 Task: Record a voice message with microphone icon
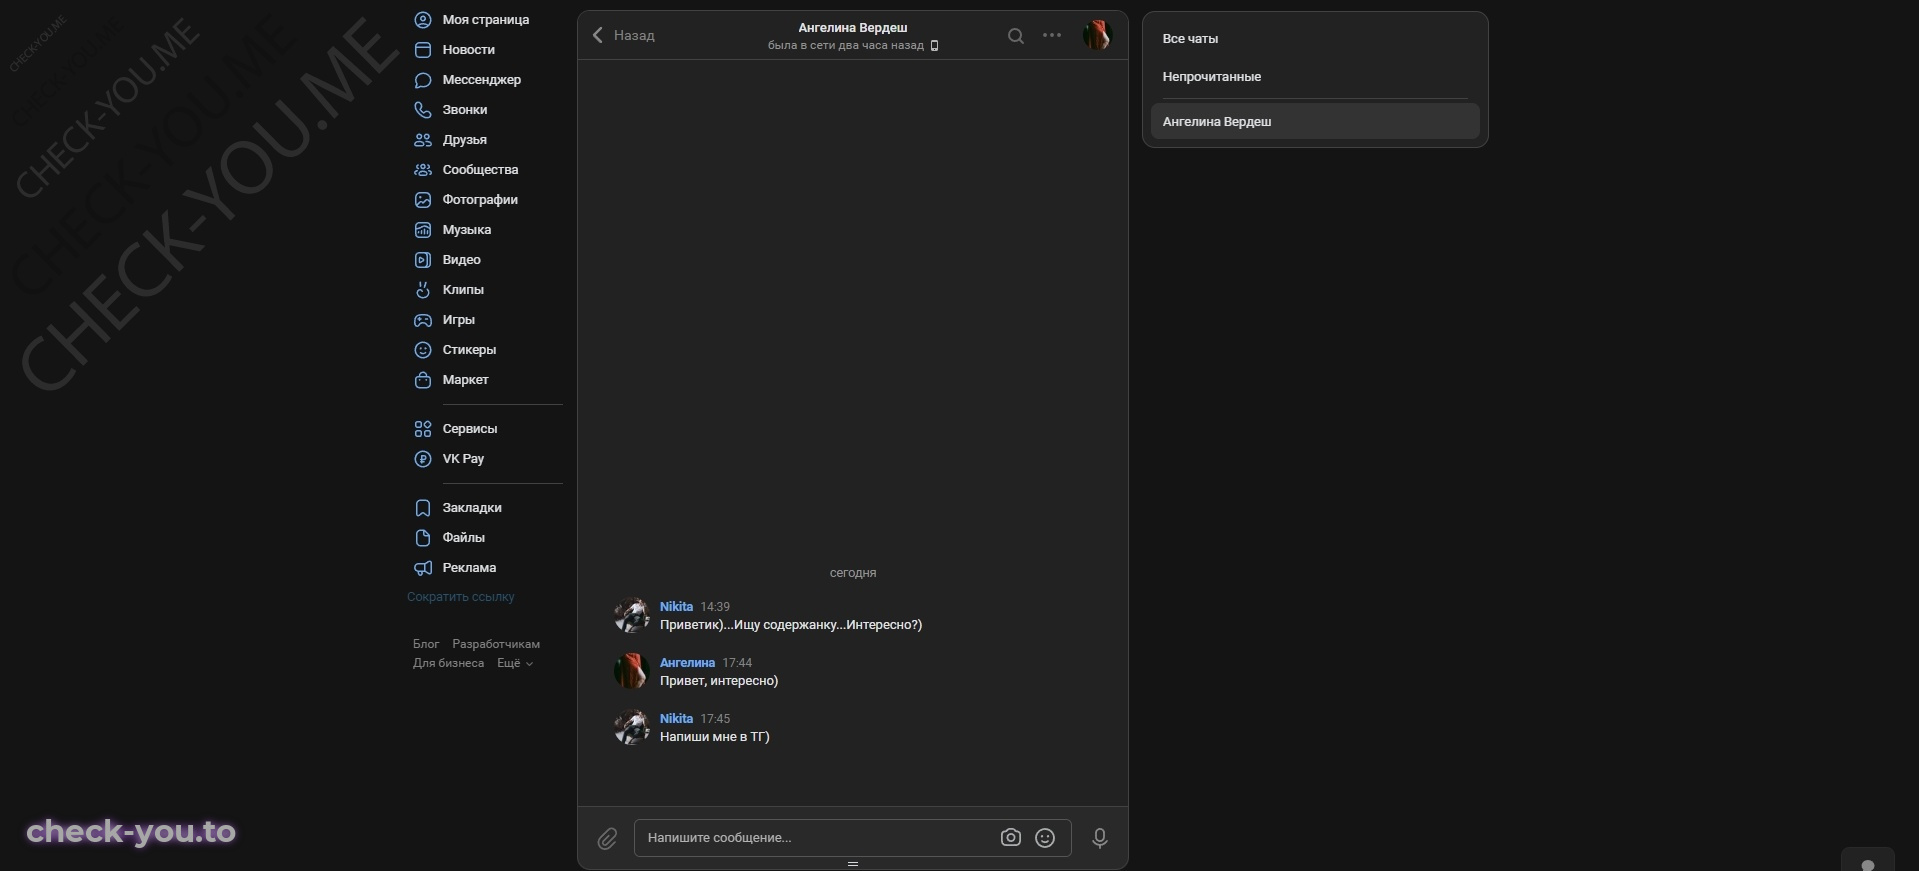coord(1100,838)
